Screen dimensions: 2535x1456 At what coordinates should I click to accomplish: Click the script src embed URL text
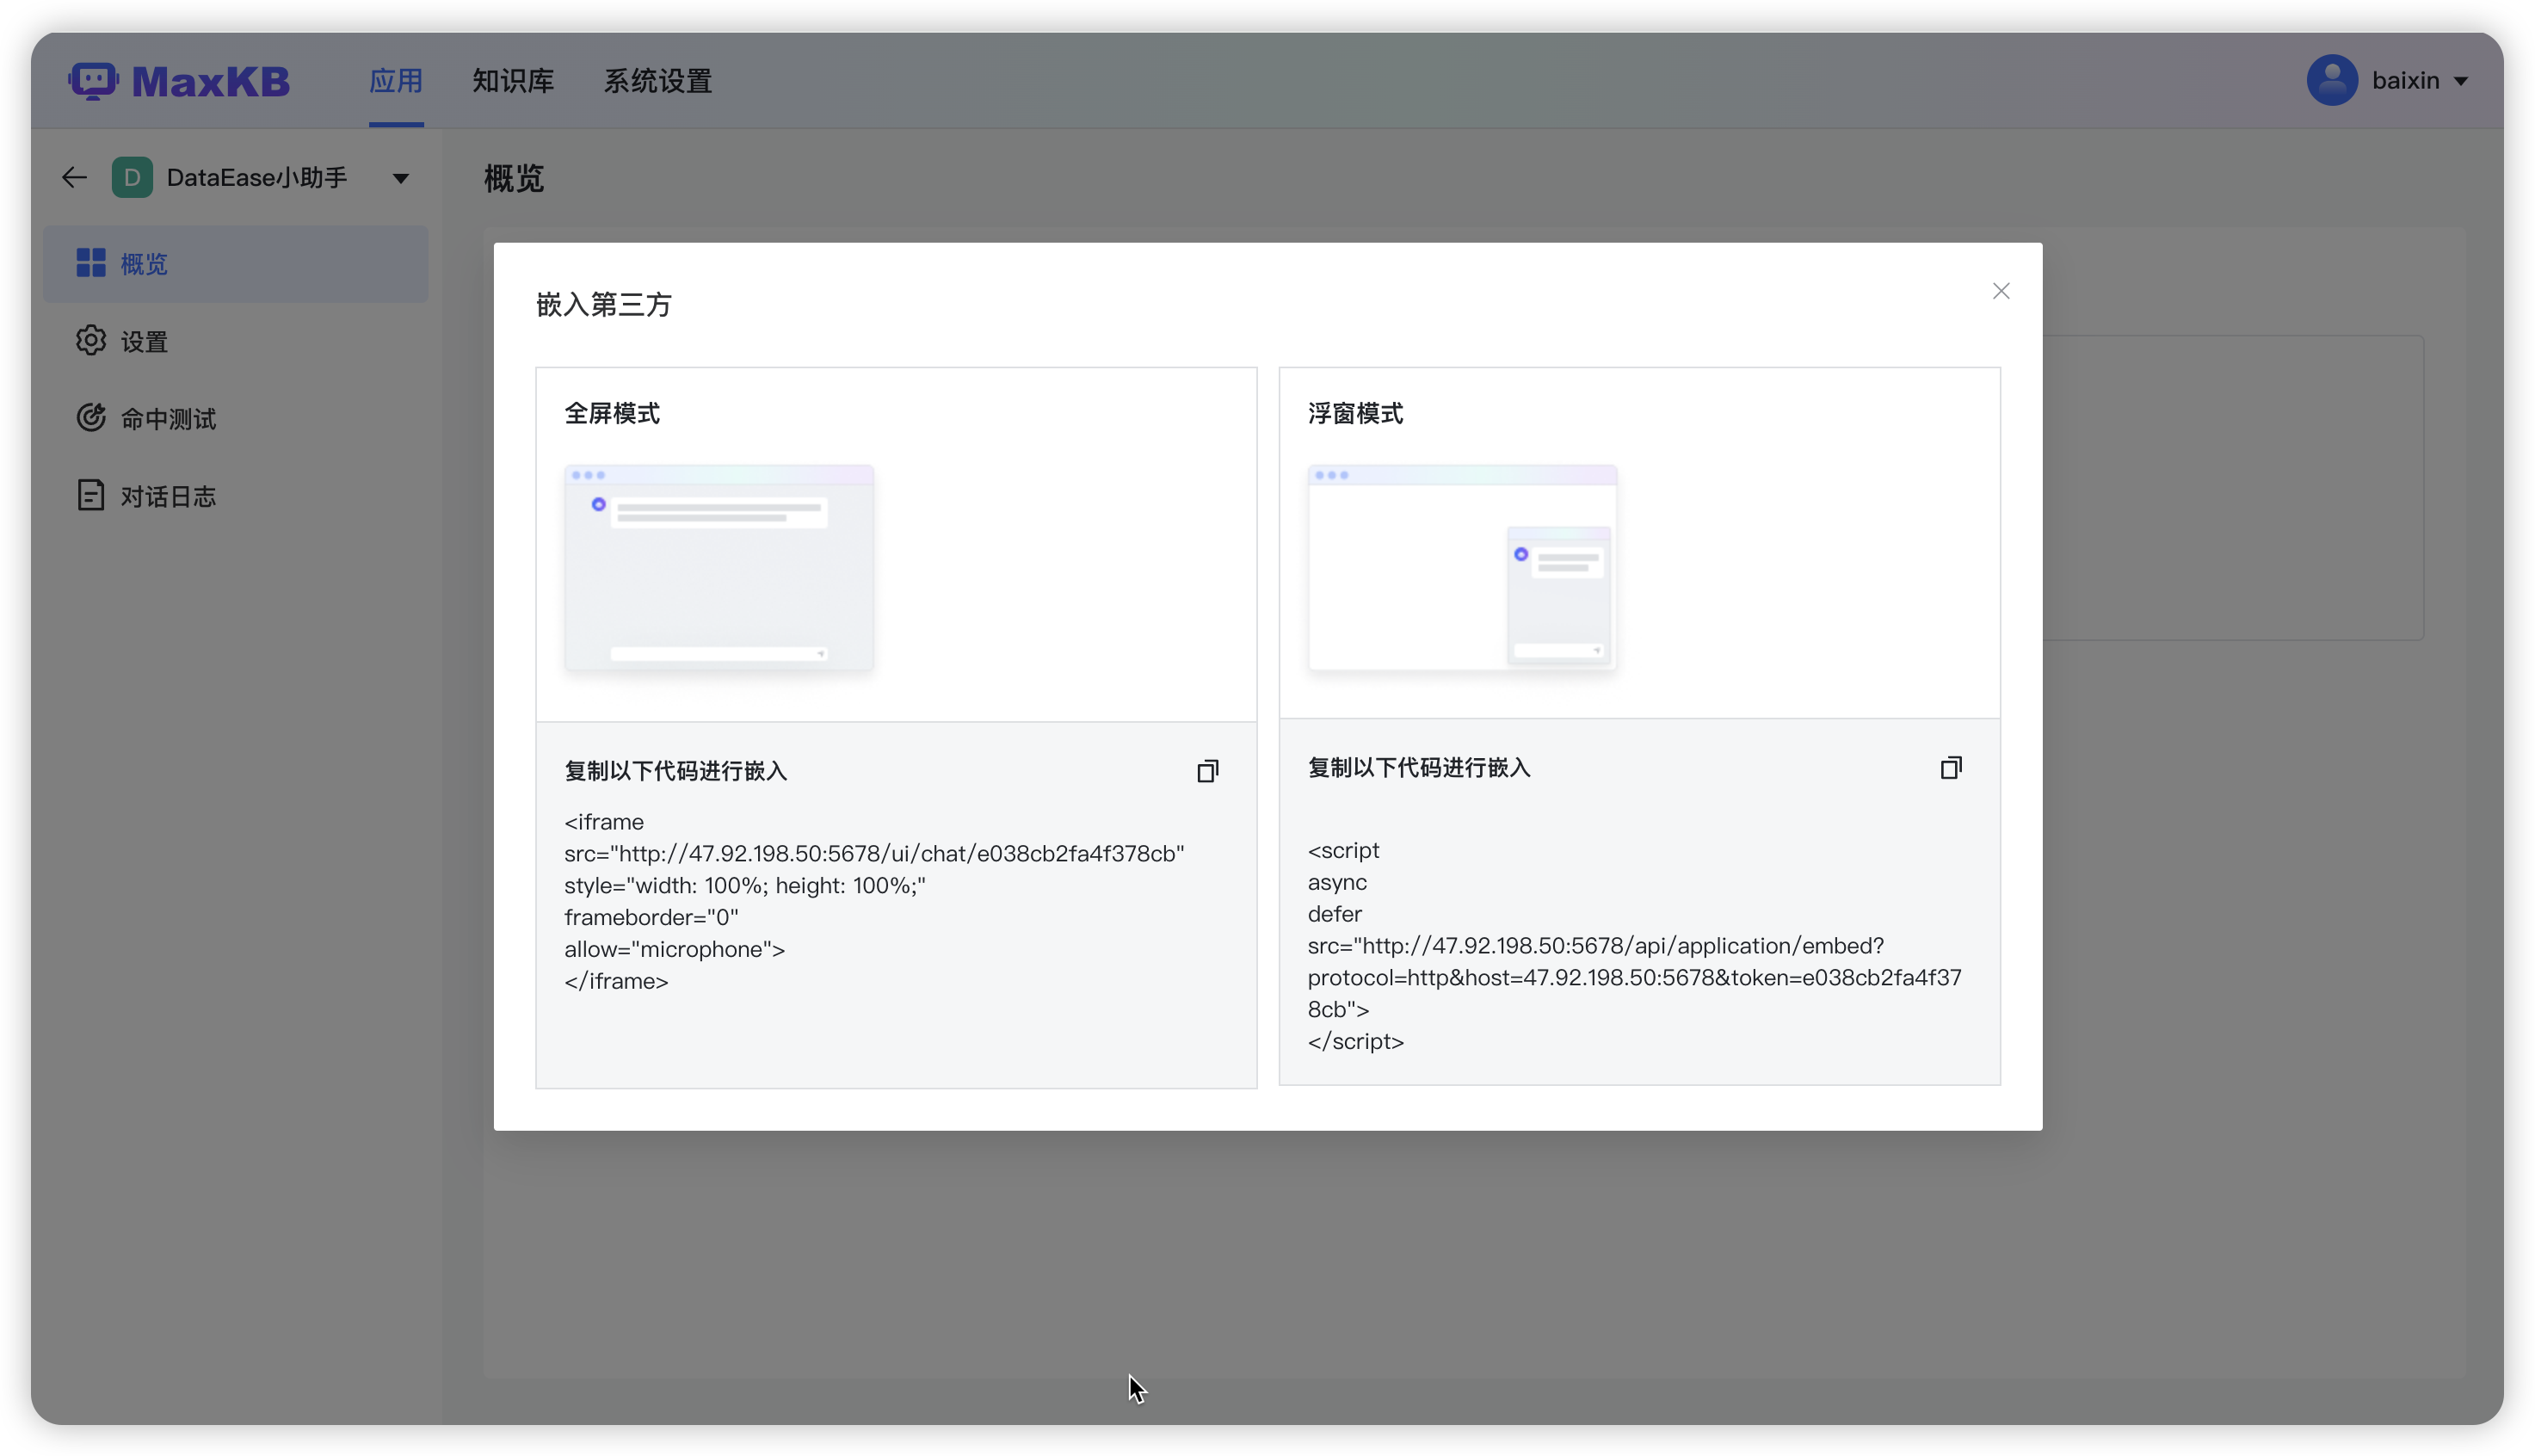[1634, 978]
